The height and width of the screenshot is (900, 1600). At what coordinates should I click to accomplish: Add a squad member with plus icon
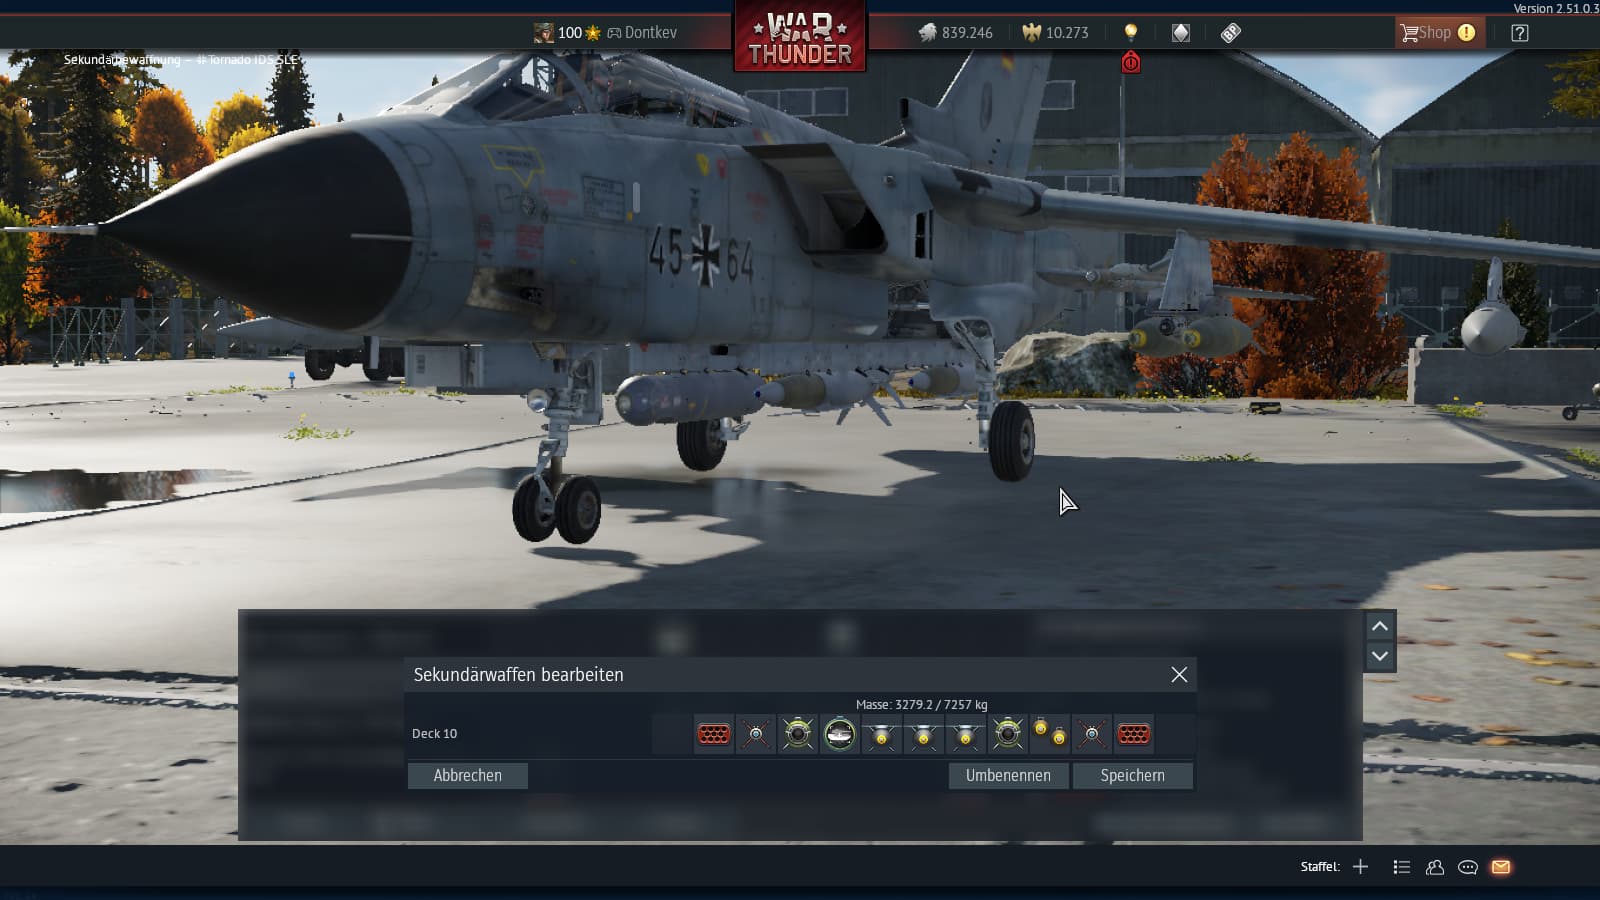tap(1360, 867)
